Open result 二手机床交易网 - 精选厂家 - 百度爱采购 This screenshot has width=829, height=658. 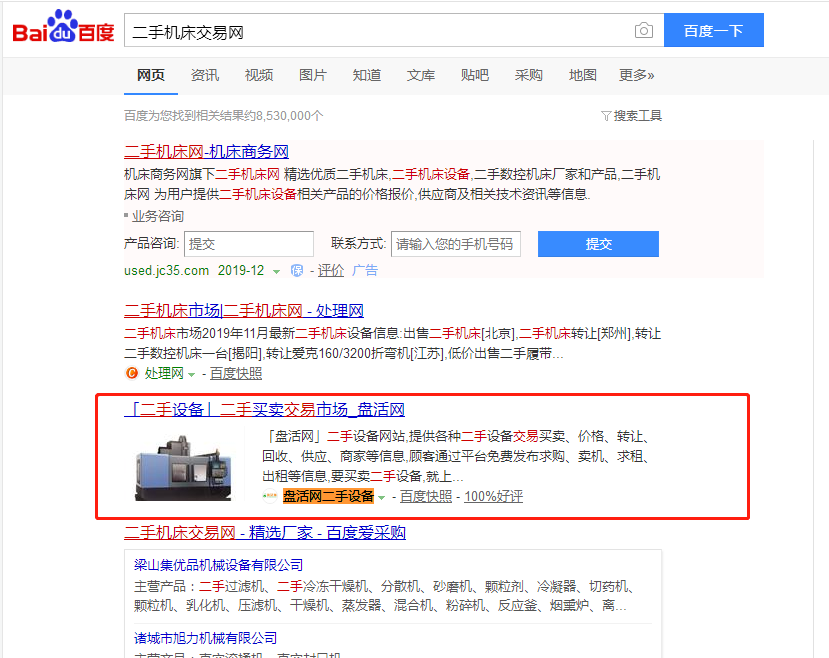(x=265, y=532)
